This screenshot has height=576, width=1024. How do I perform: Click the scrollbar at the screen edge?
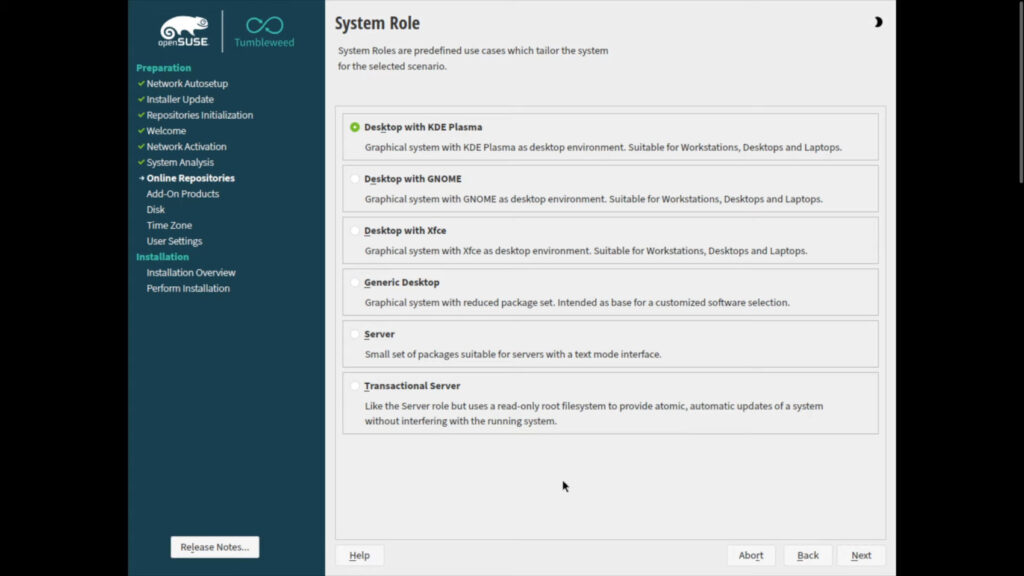1021,91
